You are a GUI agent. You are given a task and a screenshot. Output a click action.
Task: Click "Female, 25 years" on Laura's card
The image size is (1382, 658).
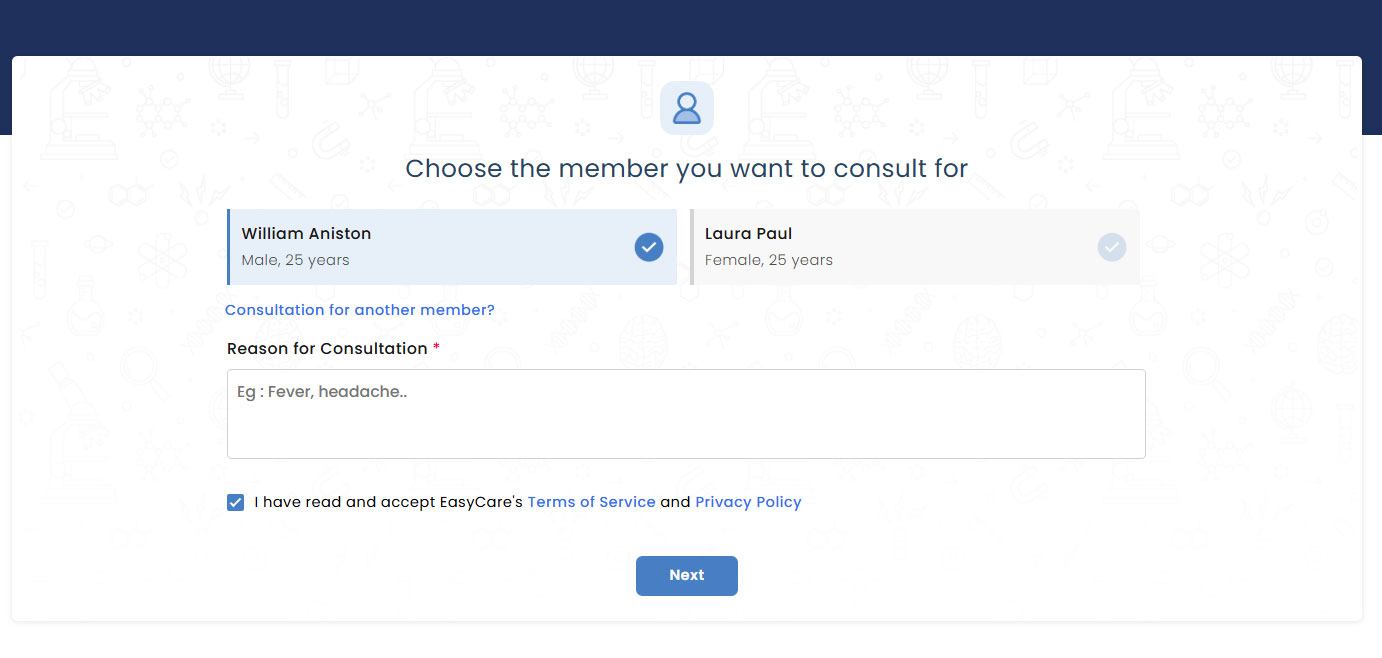pos(767,259)
